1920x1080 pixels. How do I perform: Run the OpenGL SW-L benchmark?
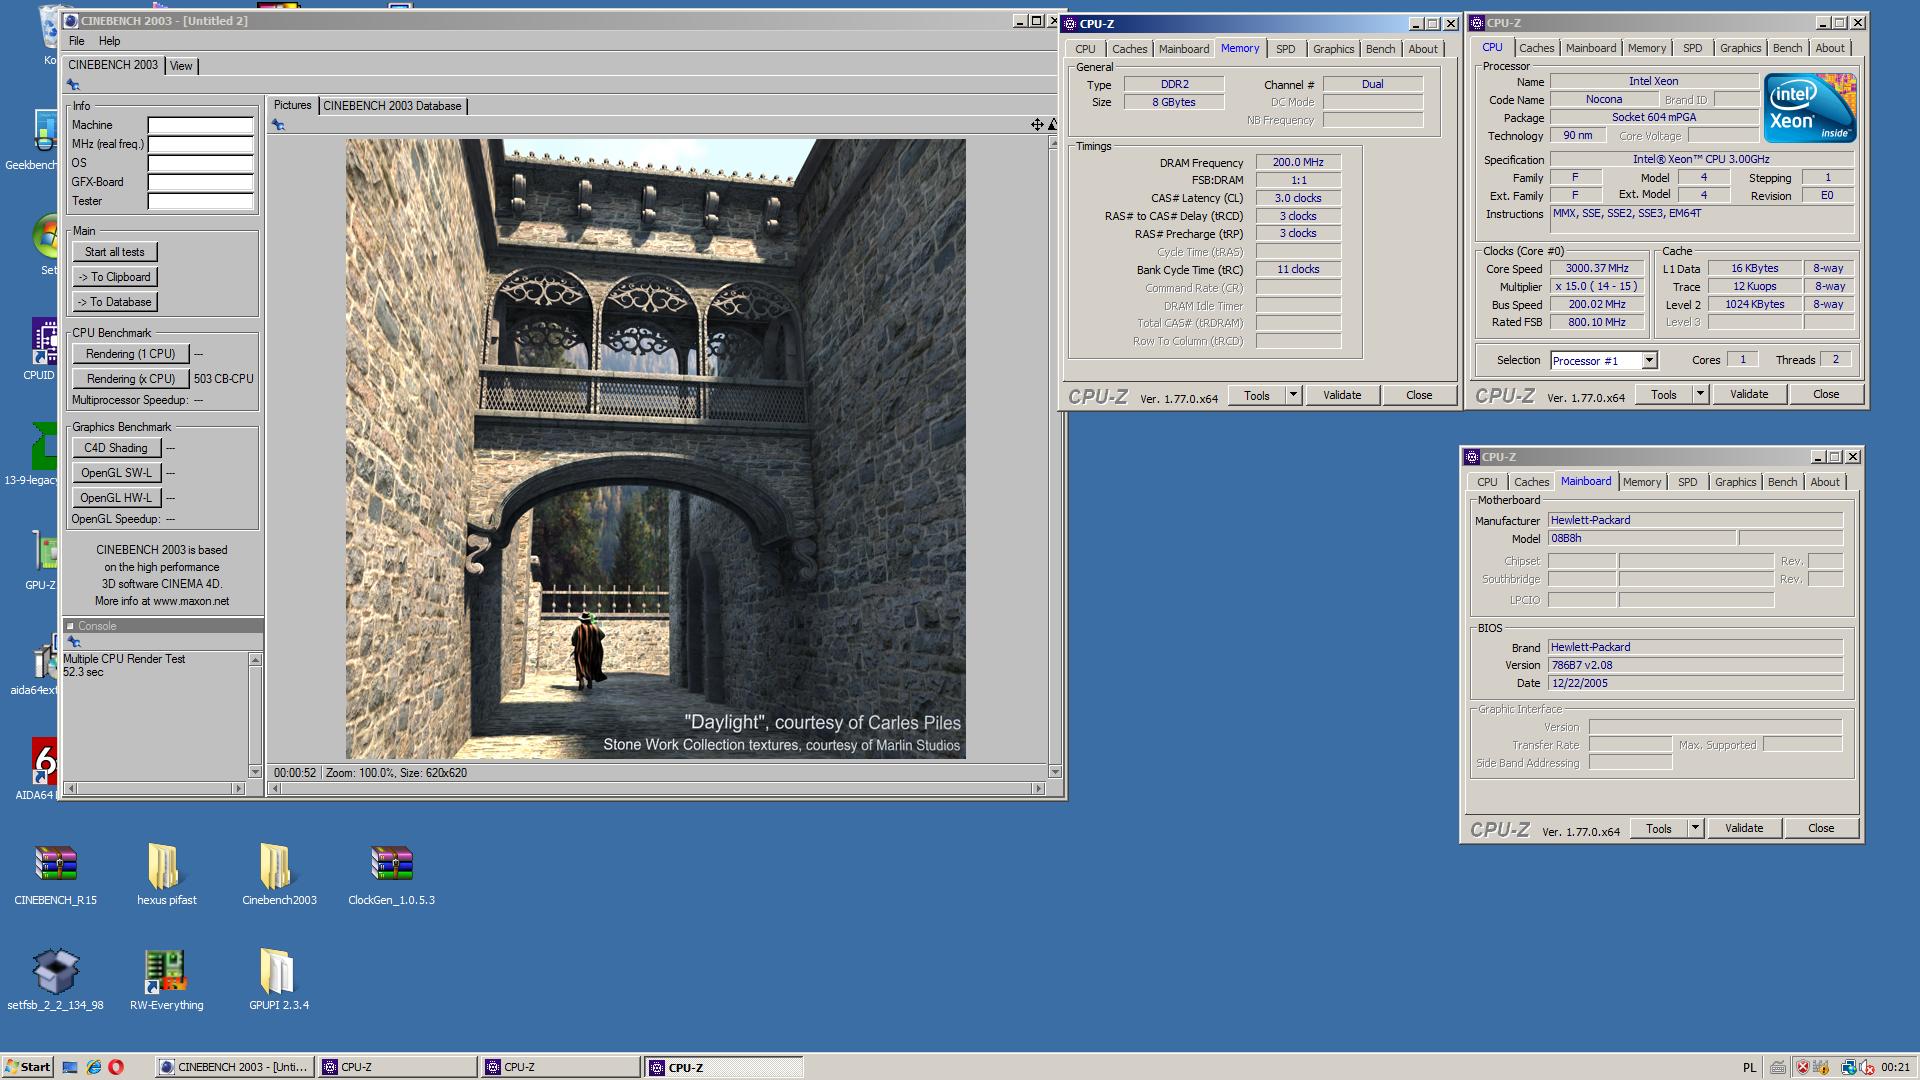pos(116,473)
